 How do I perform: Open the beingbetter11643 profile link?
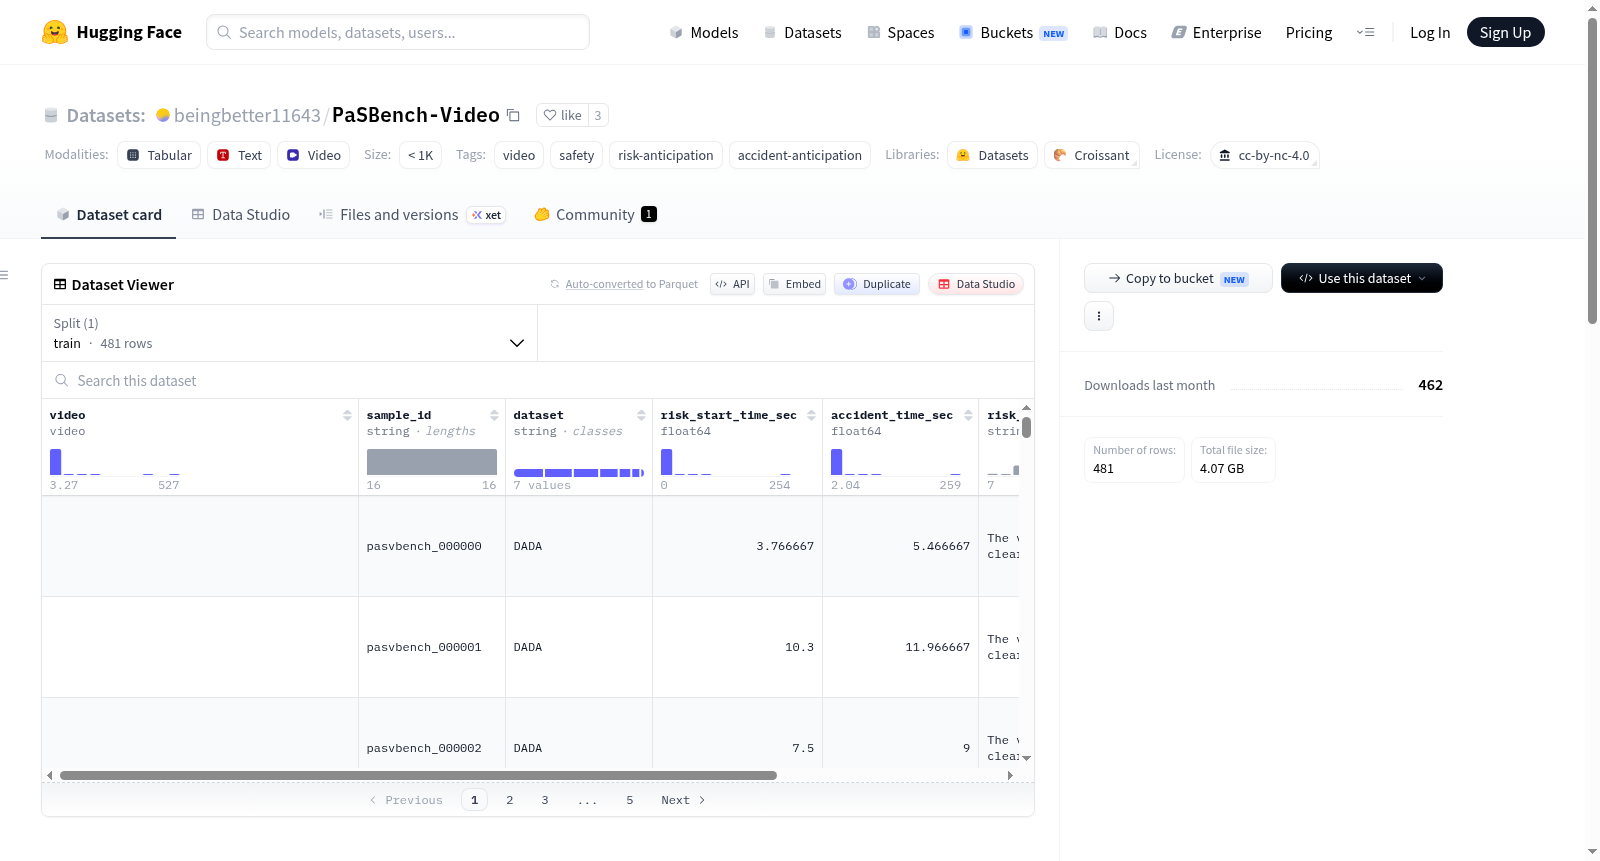247,115
